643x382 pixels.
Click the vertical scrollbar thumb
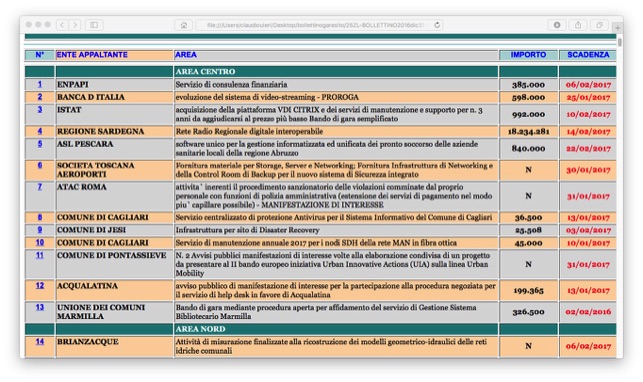pos(620,42)
